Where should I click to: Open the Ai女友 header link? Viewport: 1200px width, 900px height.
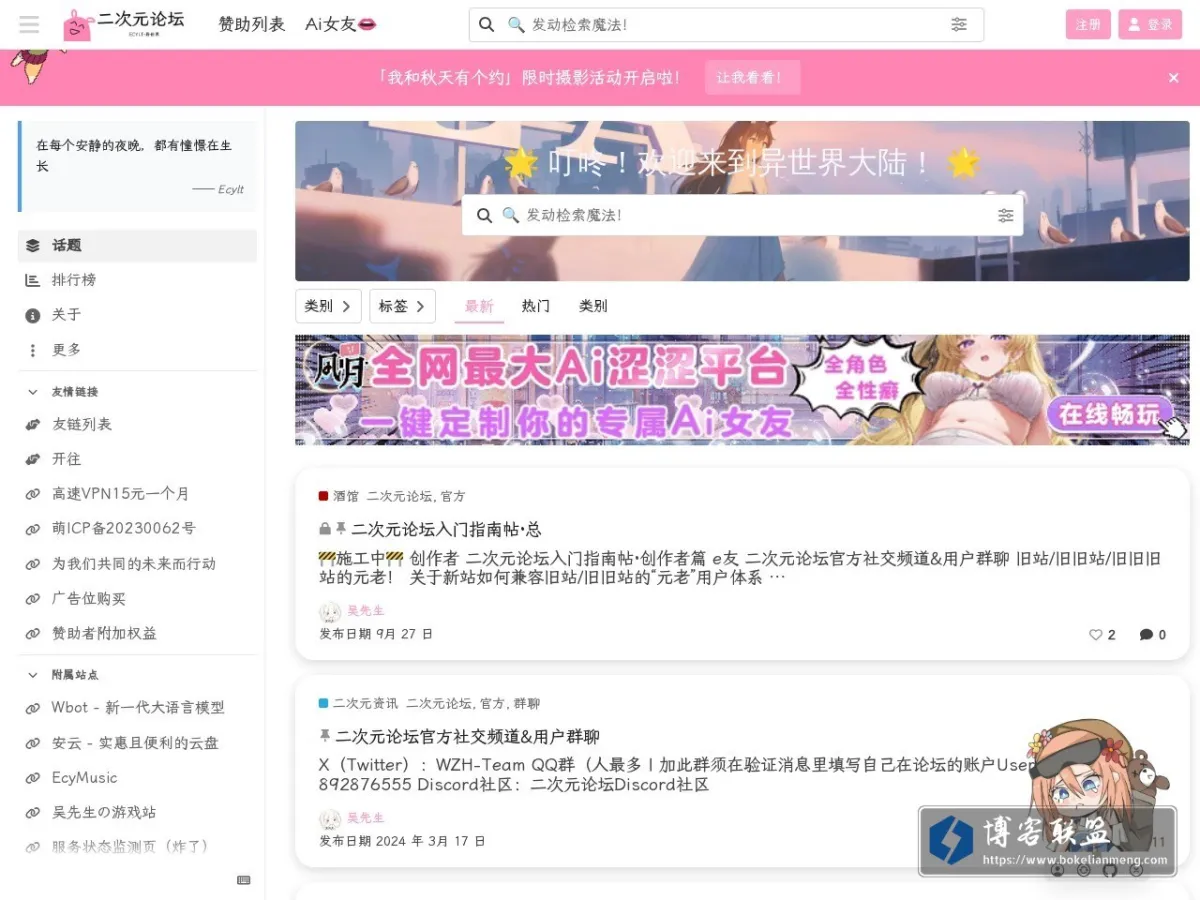click(341, 24)
